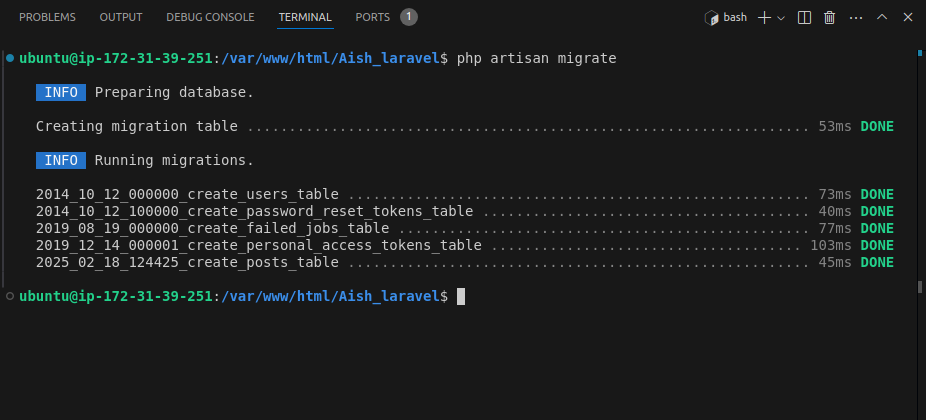Click the first command's blue status dot
Viewport: 926px width, 420px height.
10,59
